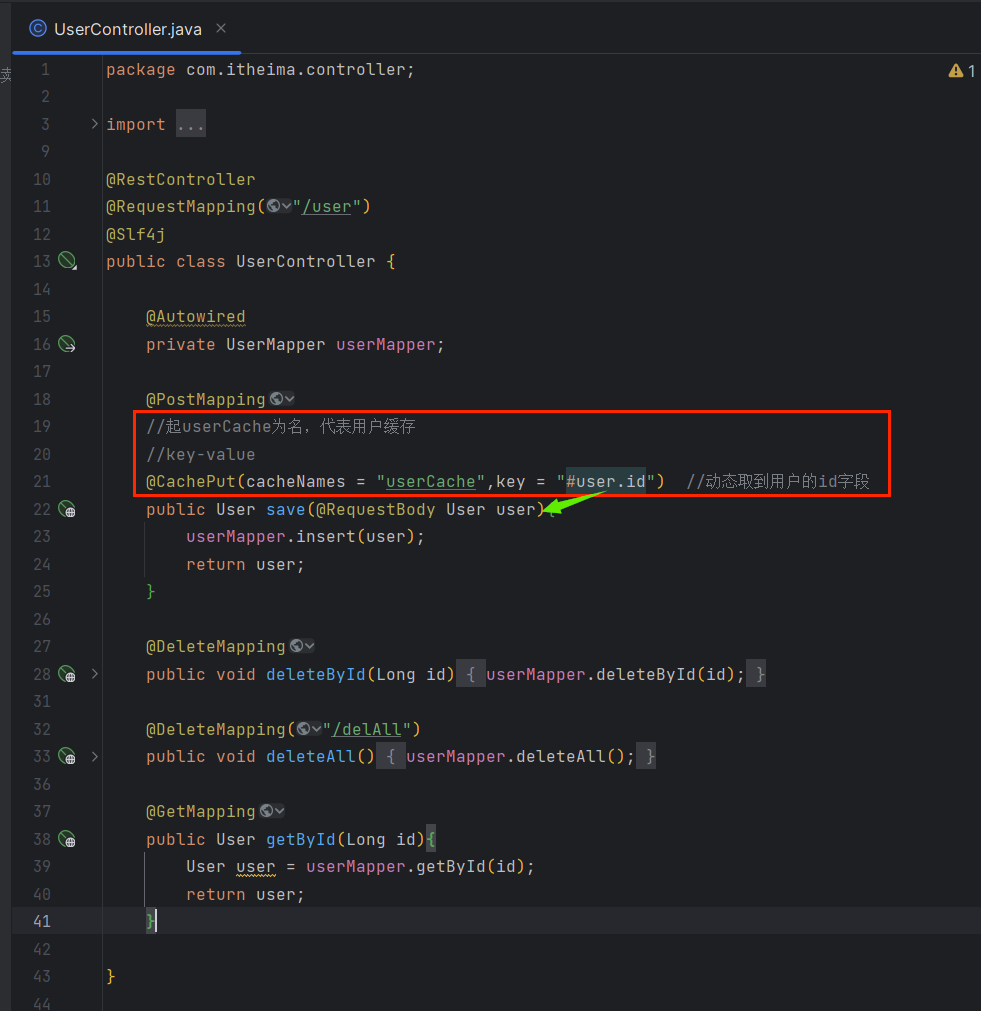Follow the "/user" request mapping link
981x1011 pixels.
click(326, 207)
